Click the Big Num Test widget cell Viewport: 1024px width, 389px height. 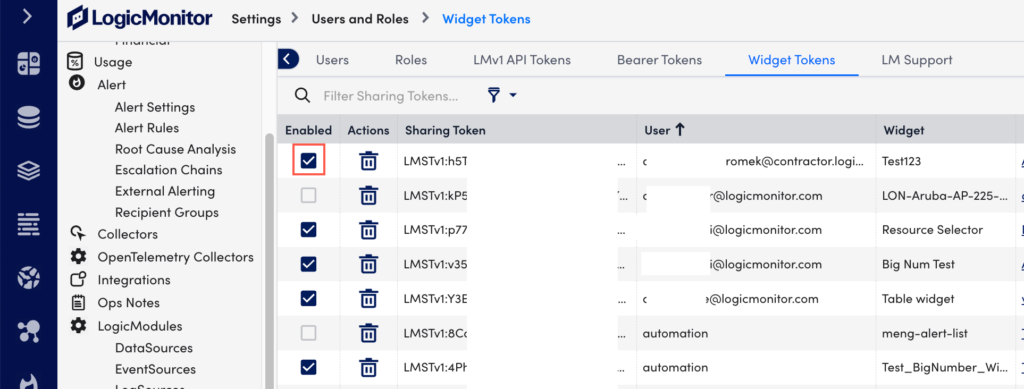click(918, 264)
